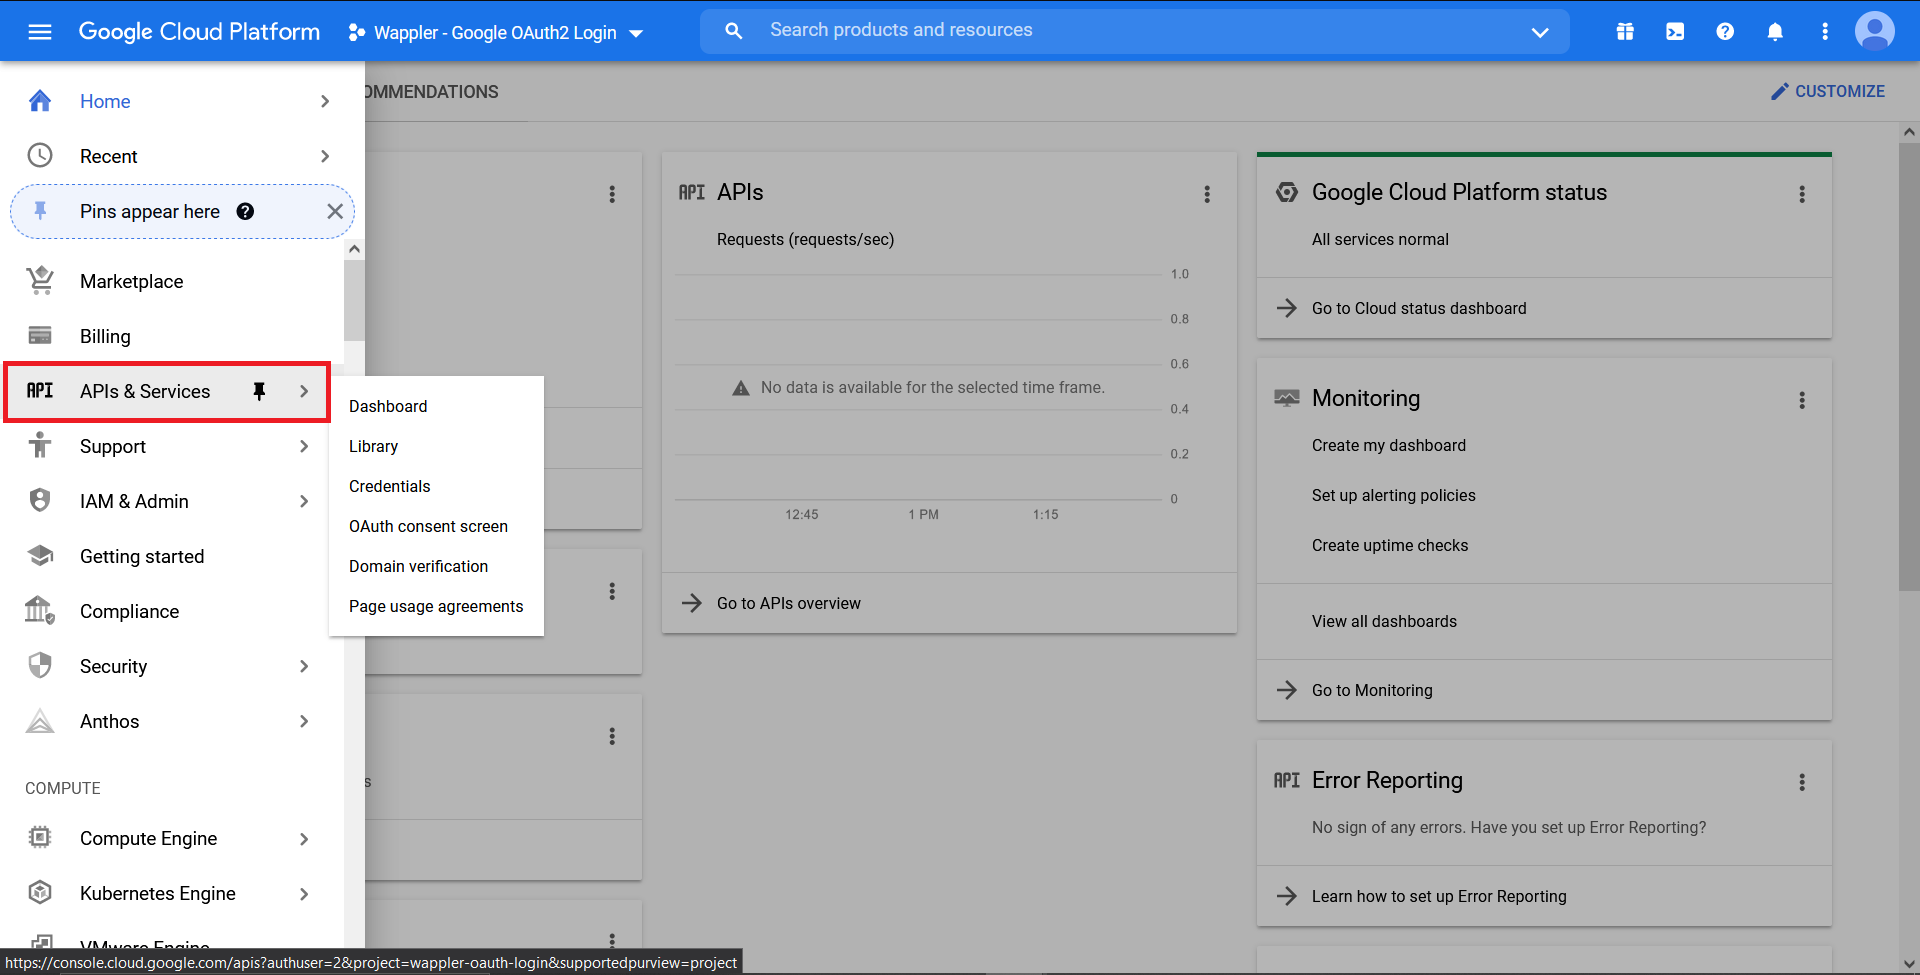Select Credentials in APIs submenu

436,486
